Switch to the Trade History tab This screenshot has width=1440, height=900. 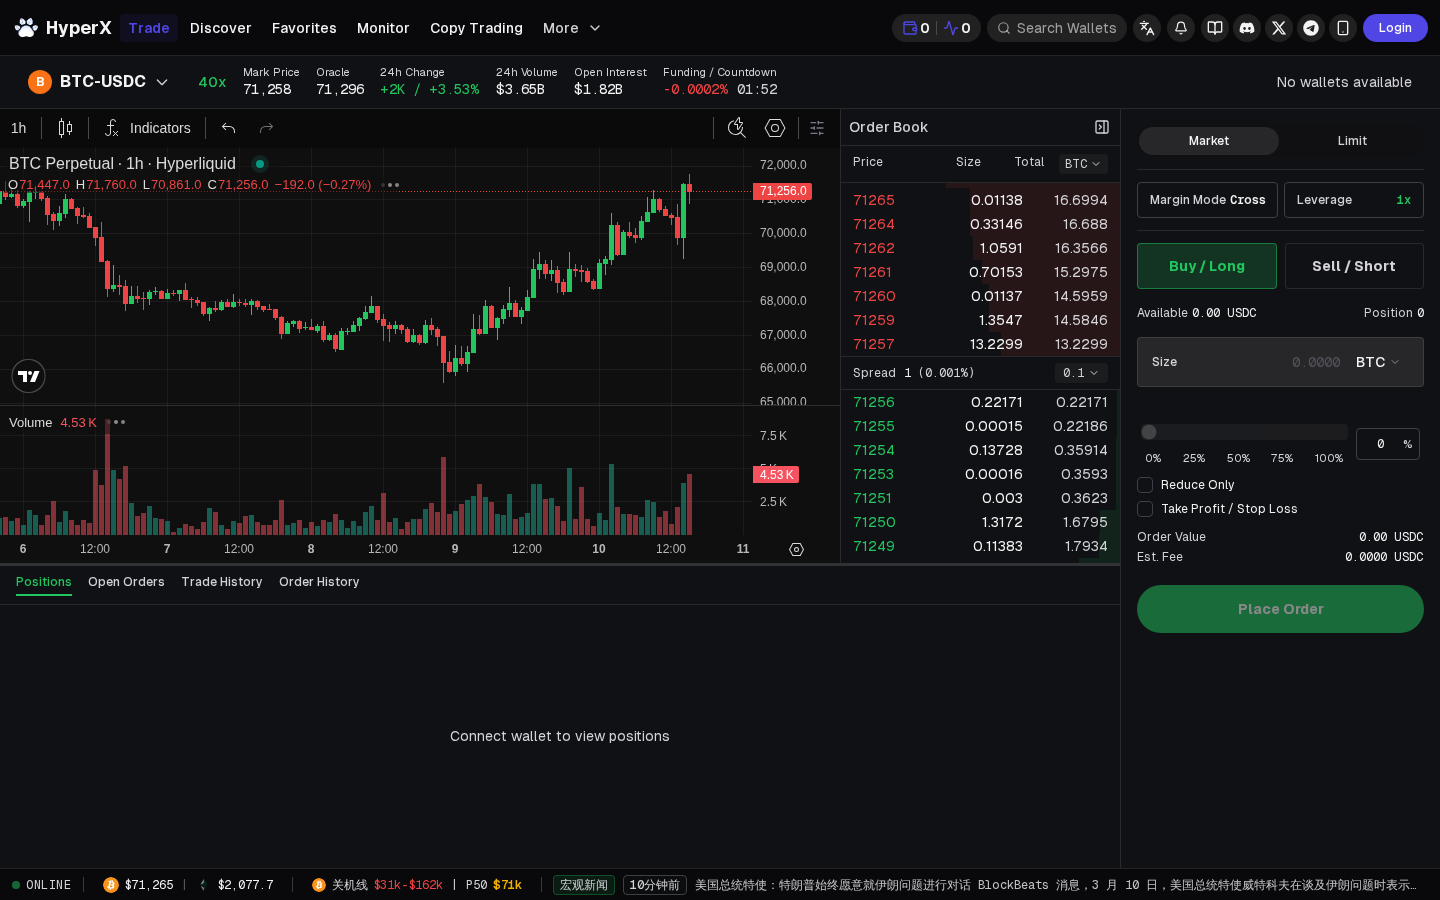coord(221,582)
